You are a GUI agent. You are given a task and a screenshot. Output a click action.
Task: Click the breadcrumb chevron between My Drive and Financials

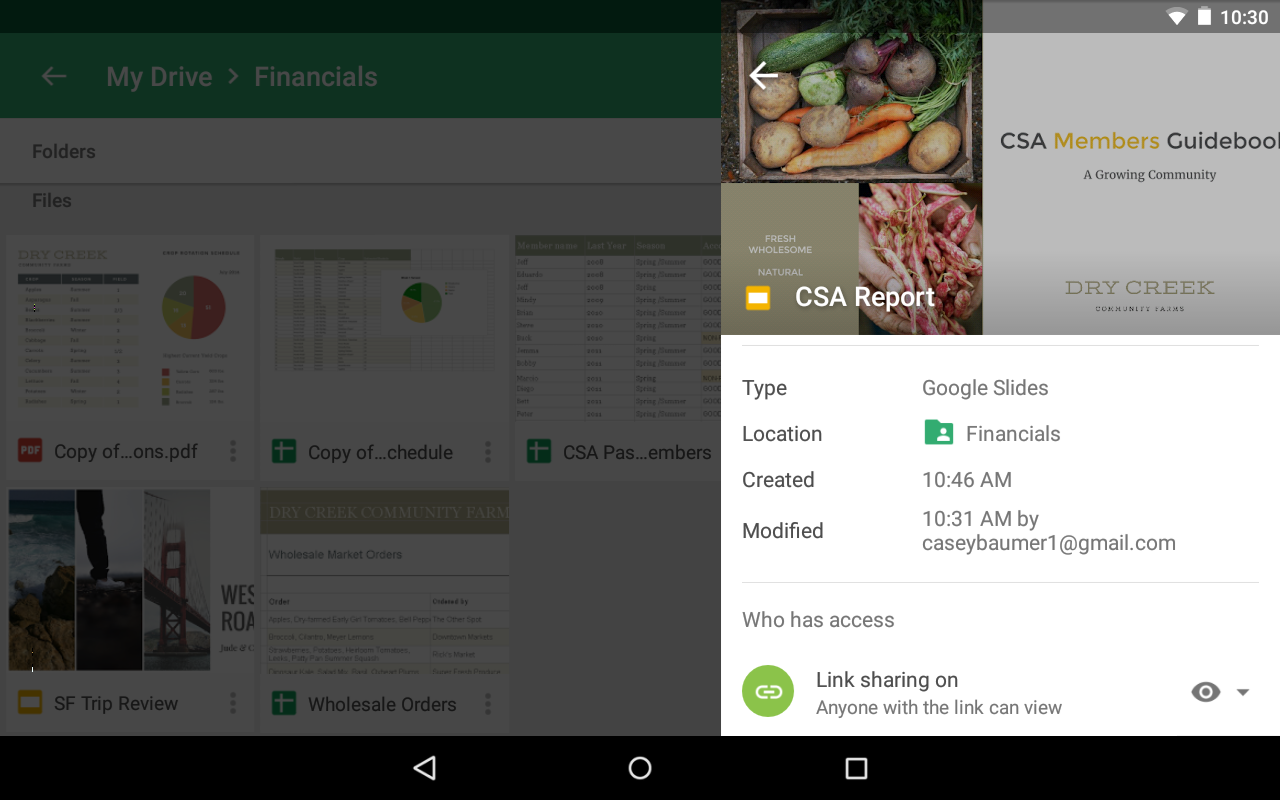(x=233, y=77)
